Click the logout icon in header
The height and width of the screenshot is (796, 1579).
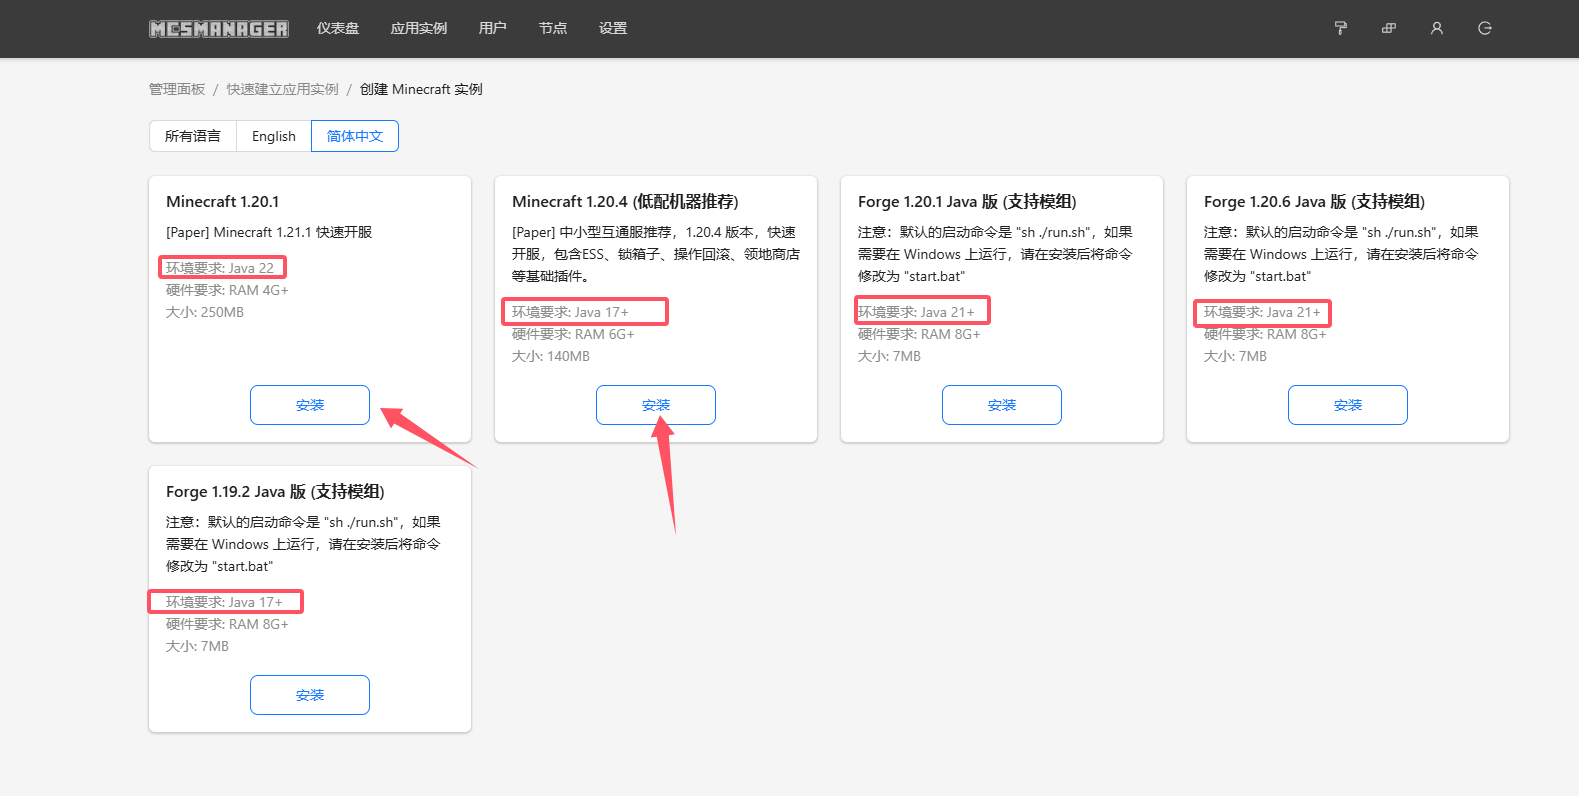pyautogui.click(x=1485, y=28)
